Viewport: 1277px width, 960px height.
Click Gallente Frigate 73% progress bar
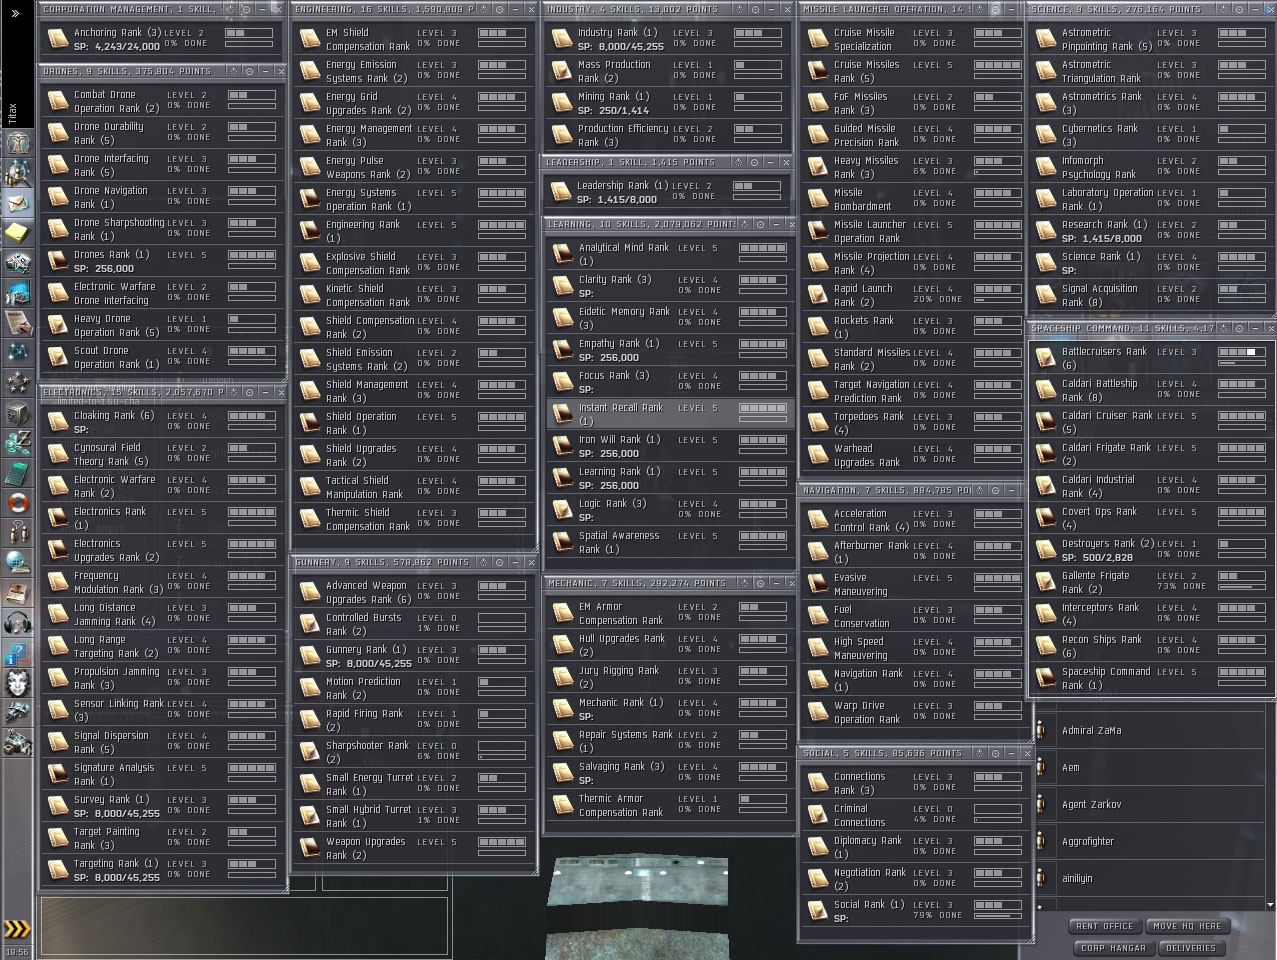click(x=1241, y=588)
